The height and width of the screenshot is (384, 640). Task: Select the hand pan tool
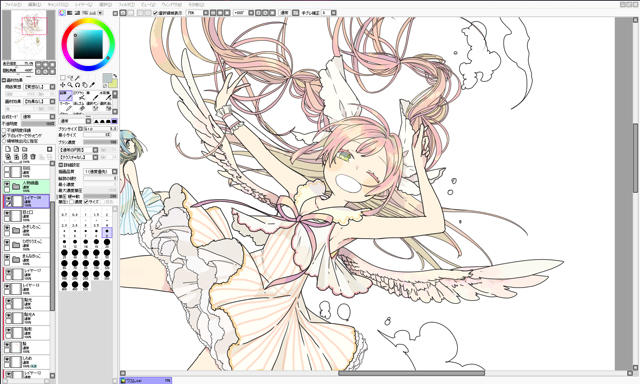85,85
